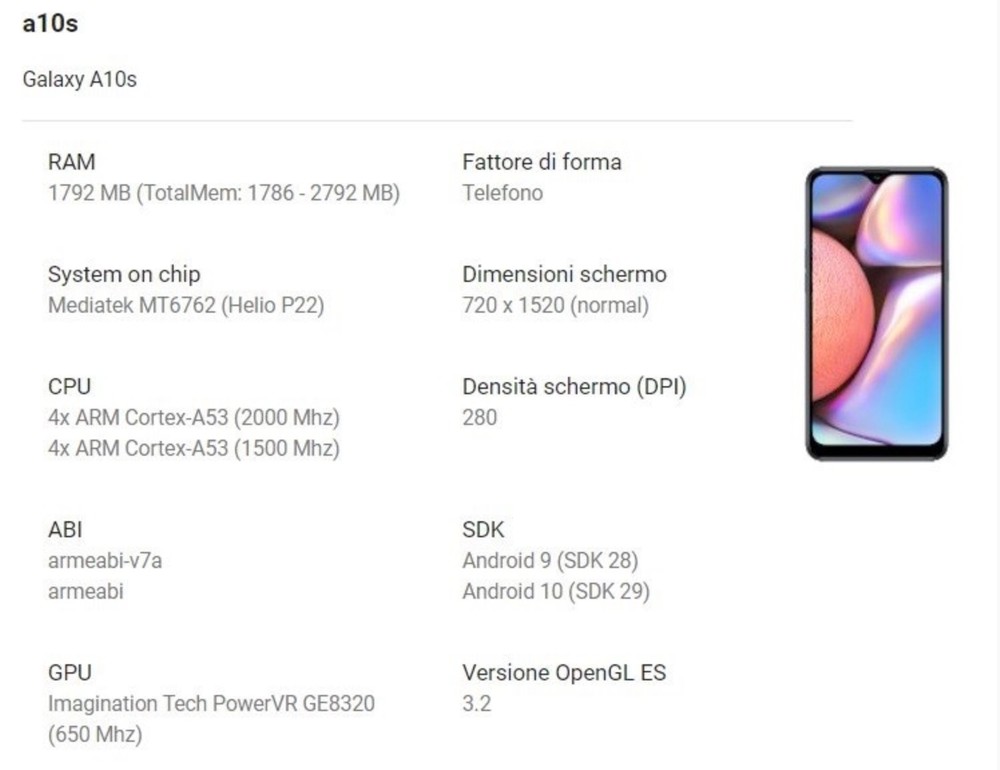Screen dimensions: 1000x770
Task: Select the Galaxy A10s model name
Action: (x=80, y=79)
